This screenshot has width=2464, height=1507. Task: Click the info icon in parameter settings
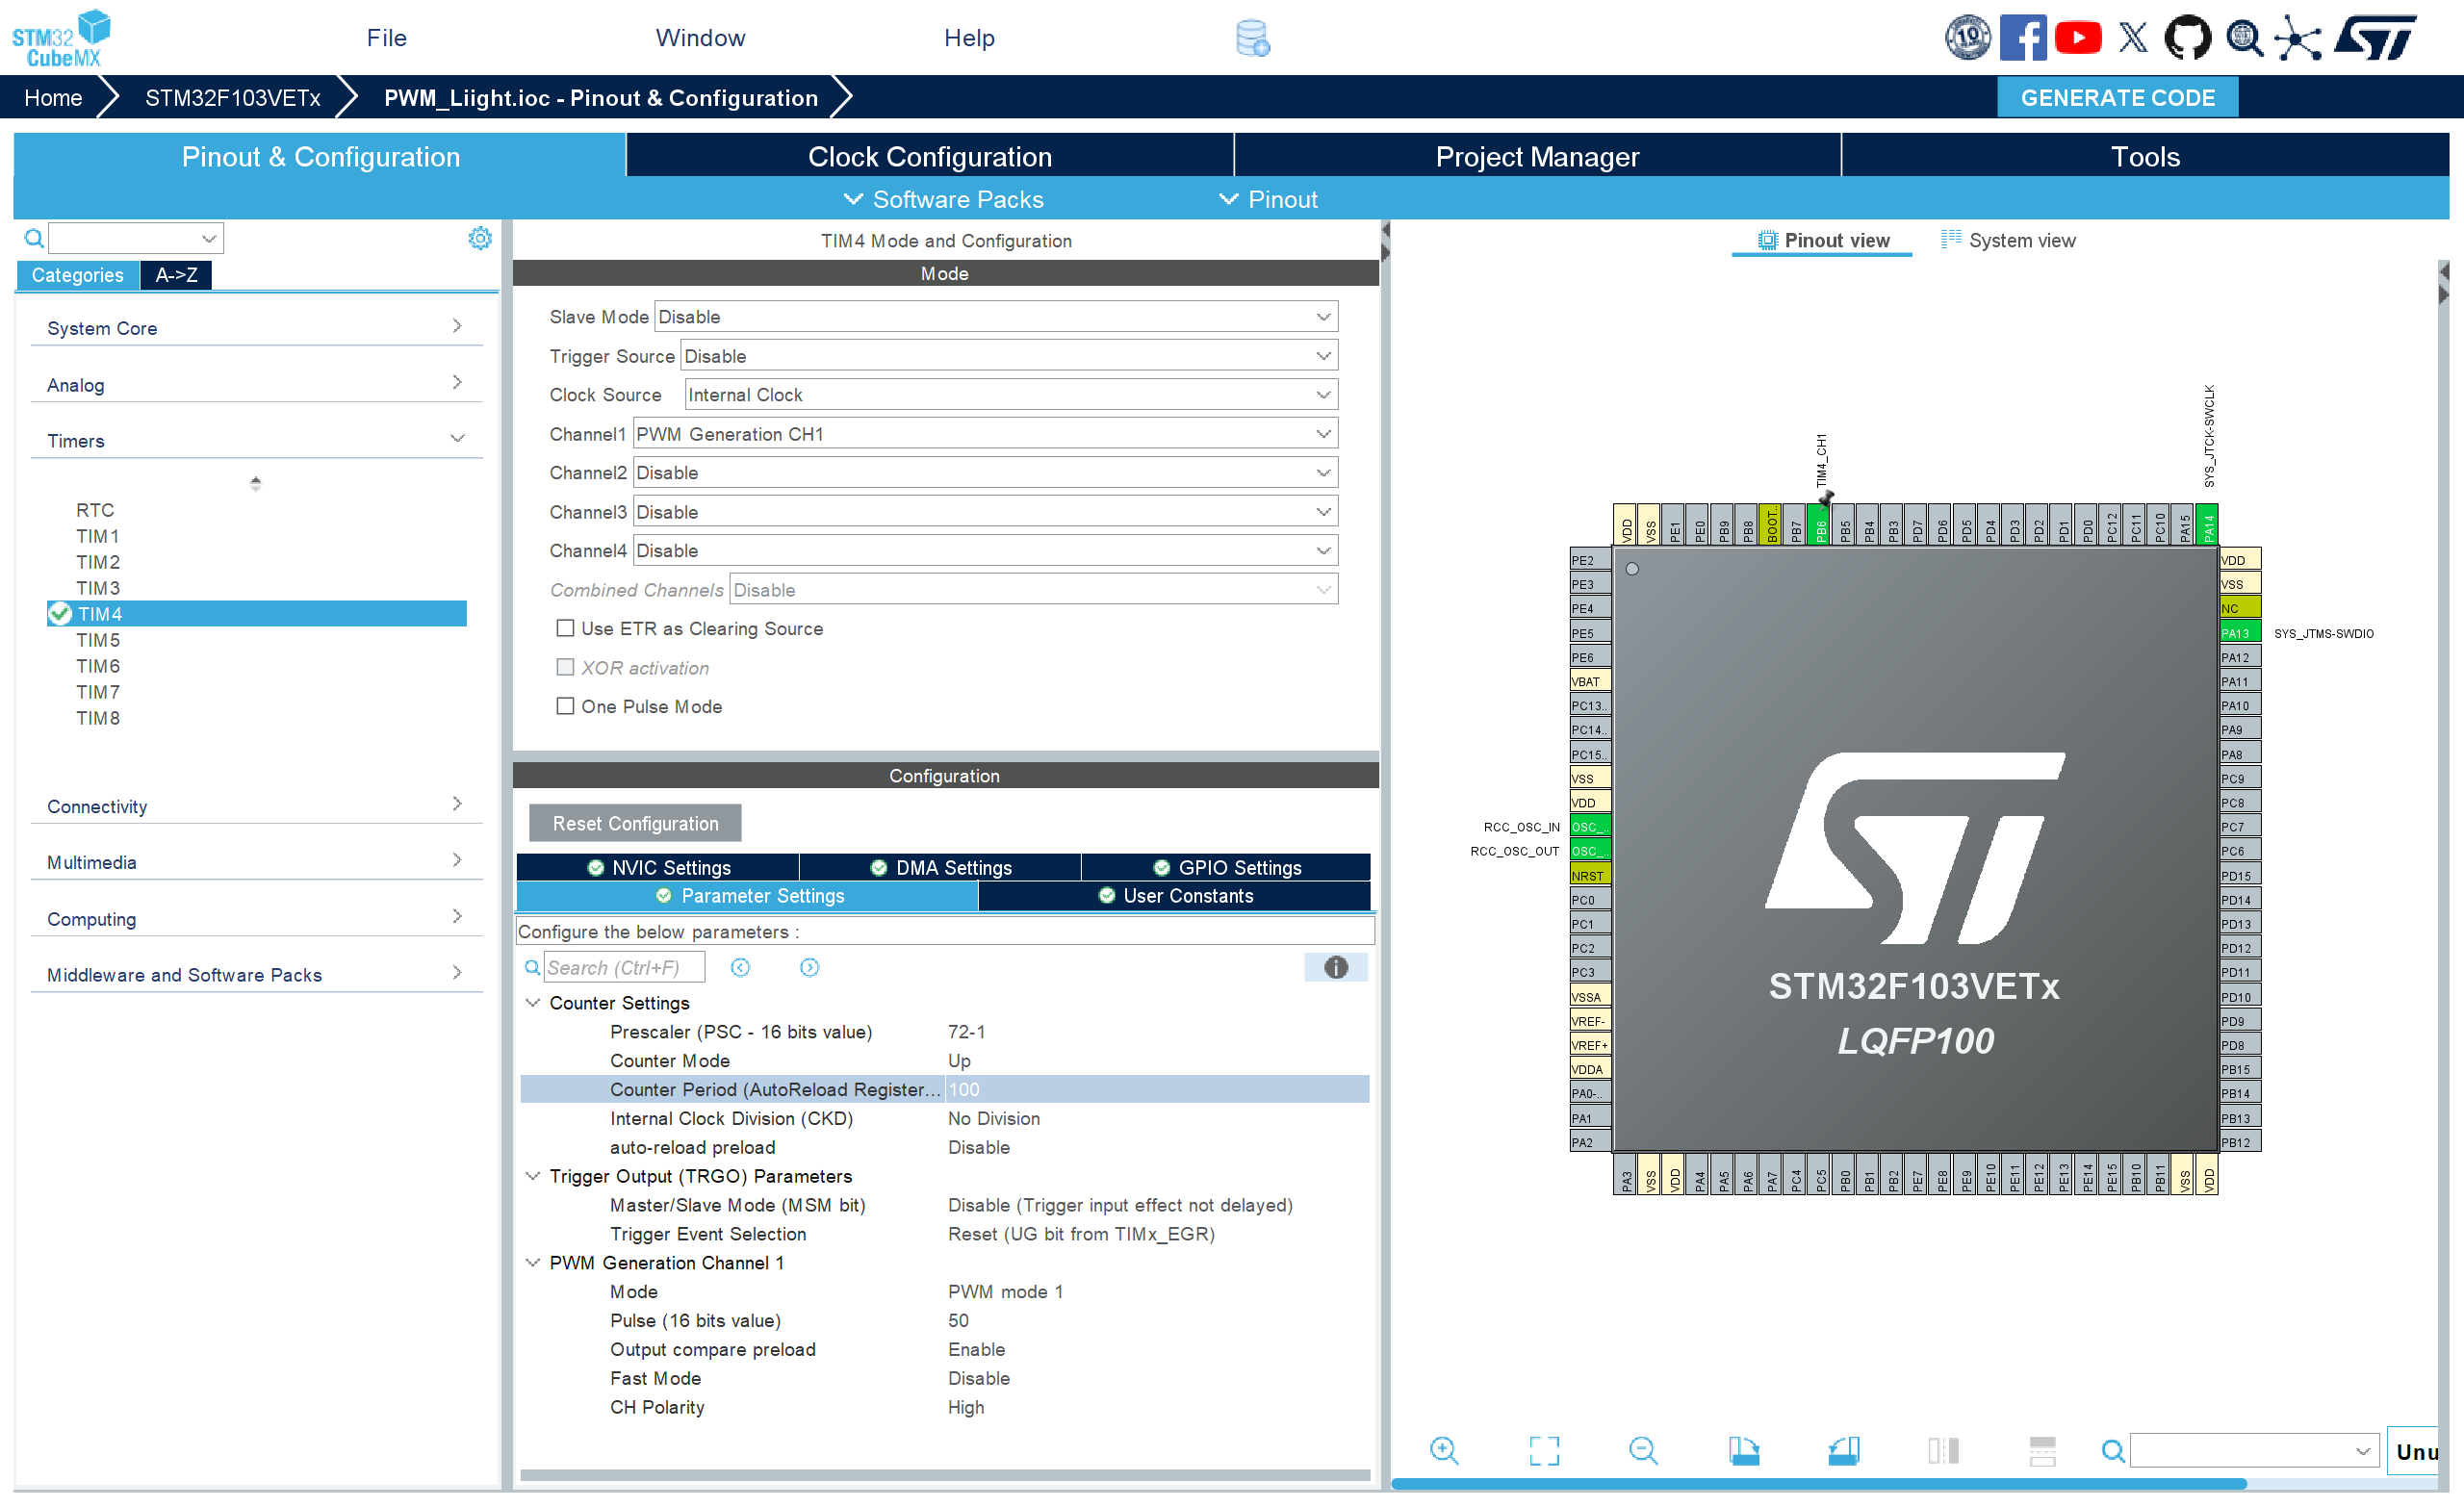[x=1335, y=967]
